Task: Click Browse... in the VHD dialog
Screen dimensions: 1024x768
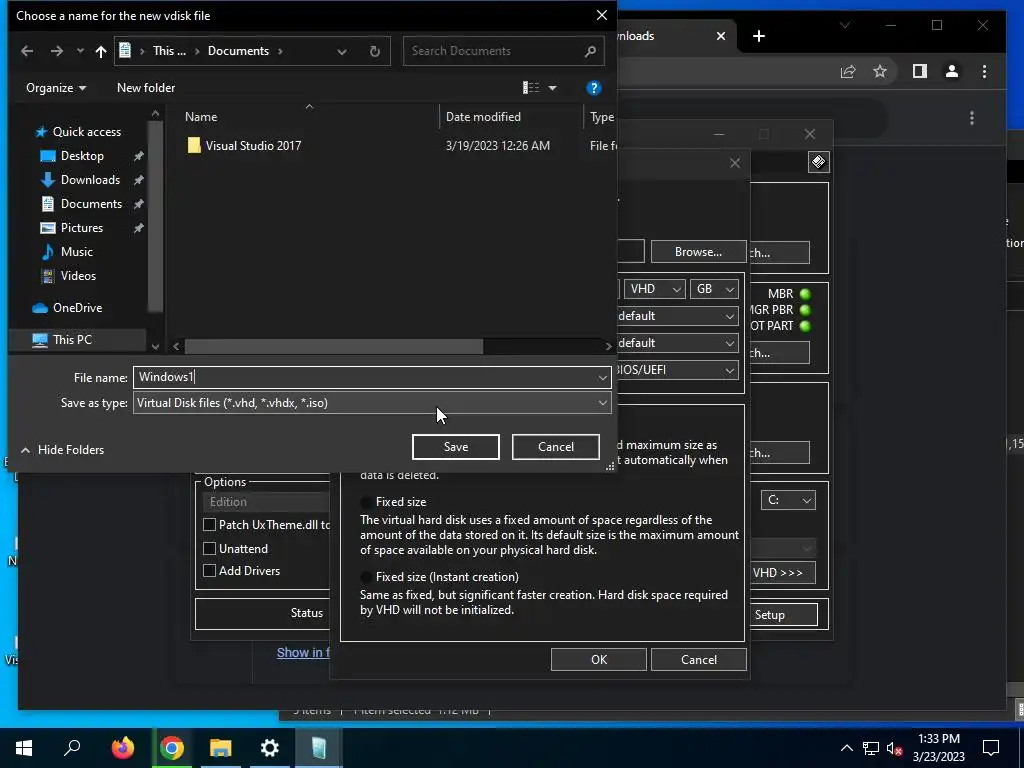Action: (x=698, y=252)
